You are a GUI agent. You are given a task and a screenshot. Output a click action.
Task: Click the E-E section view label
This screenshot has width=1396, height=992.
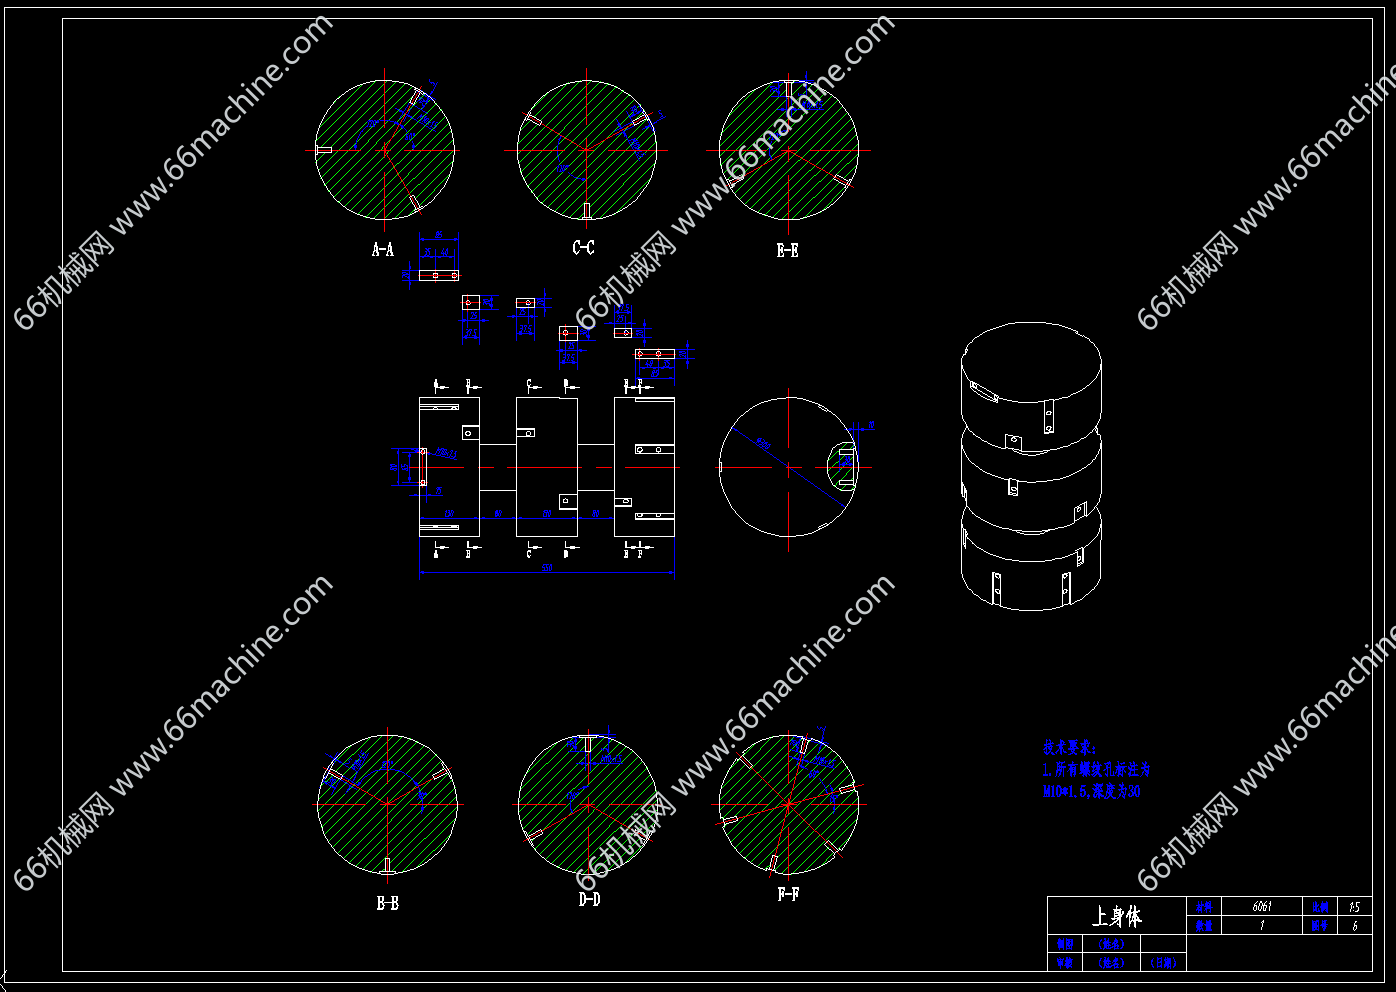(787, 251)
